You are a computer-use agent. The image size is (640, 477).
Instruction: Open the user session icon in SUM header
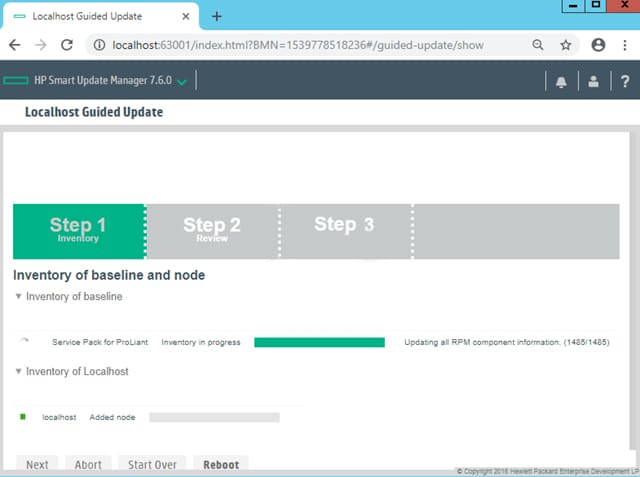tap(593, 82)
